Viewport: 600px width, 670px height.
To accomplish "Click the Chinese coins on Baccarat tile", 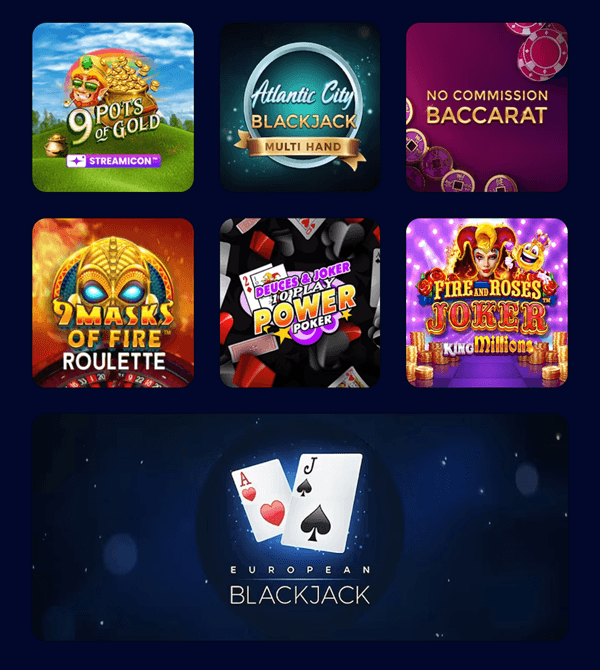I will [443, 166].
